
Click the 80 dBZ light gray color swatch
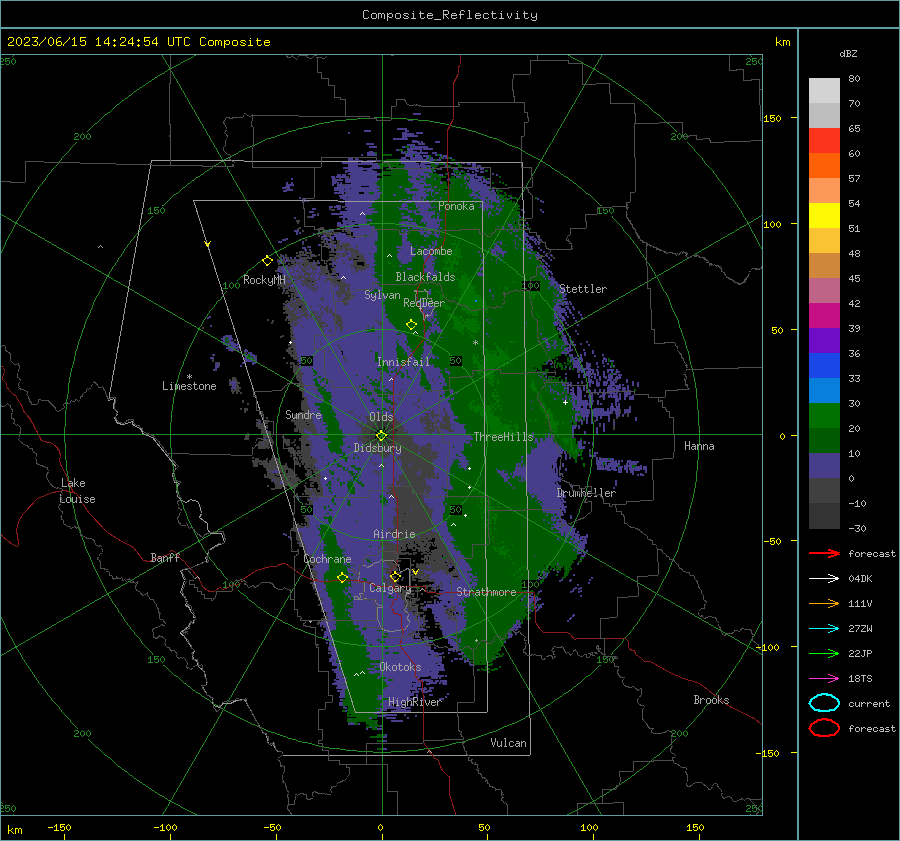(824, 90)
